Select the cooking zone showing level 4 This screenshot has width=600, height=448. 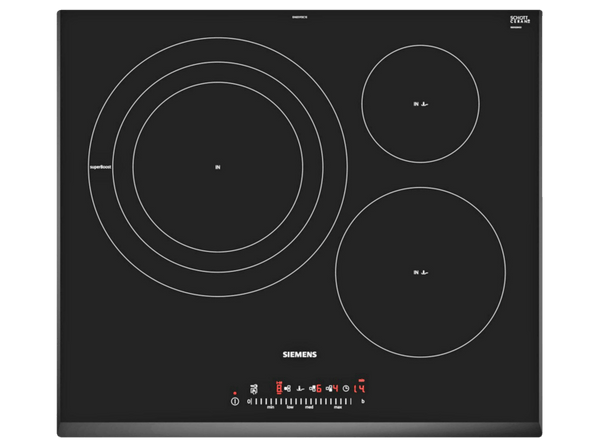[333, 388]
